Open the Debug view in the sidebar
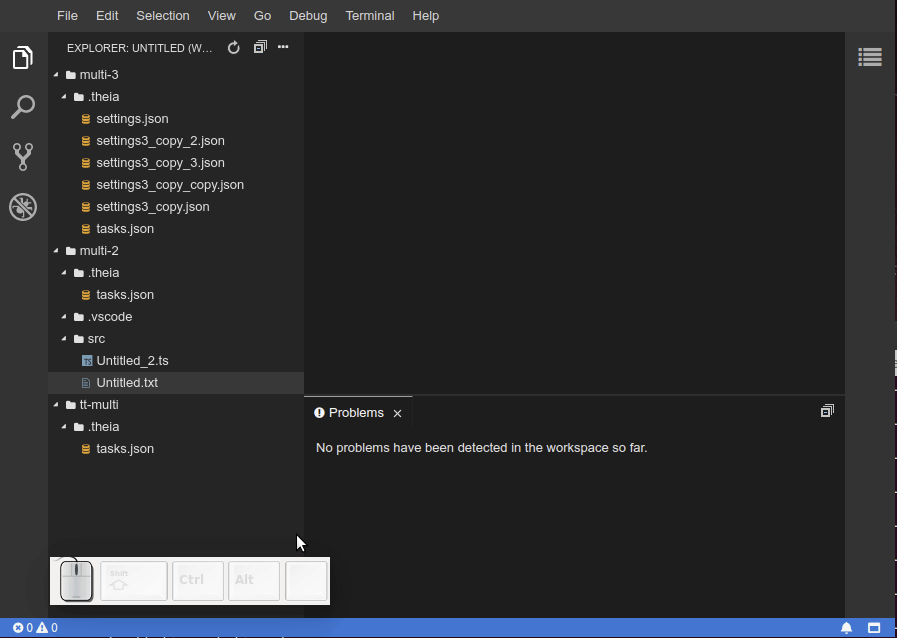The image size is (897, 638). (x=22, y=207)
